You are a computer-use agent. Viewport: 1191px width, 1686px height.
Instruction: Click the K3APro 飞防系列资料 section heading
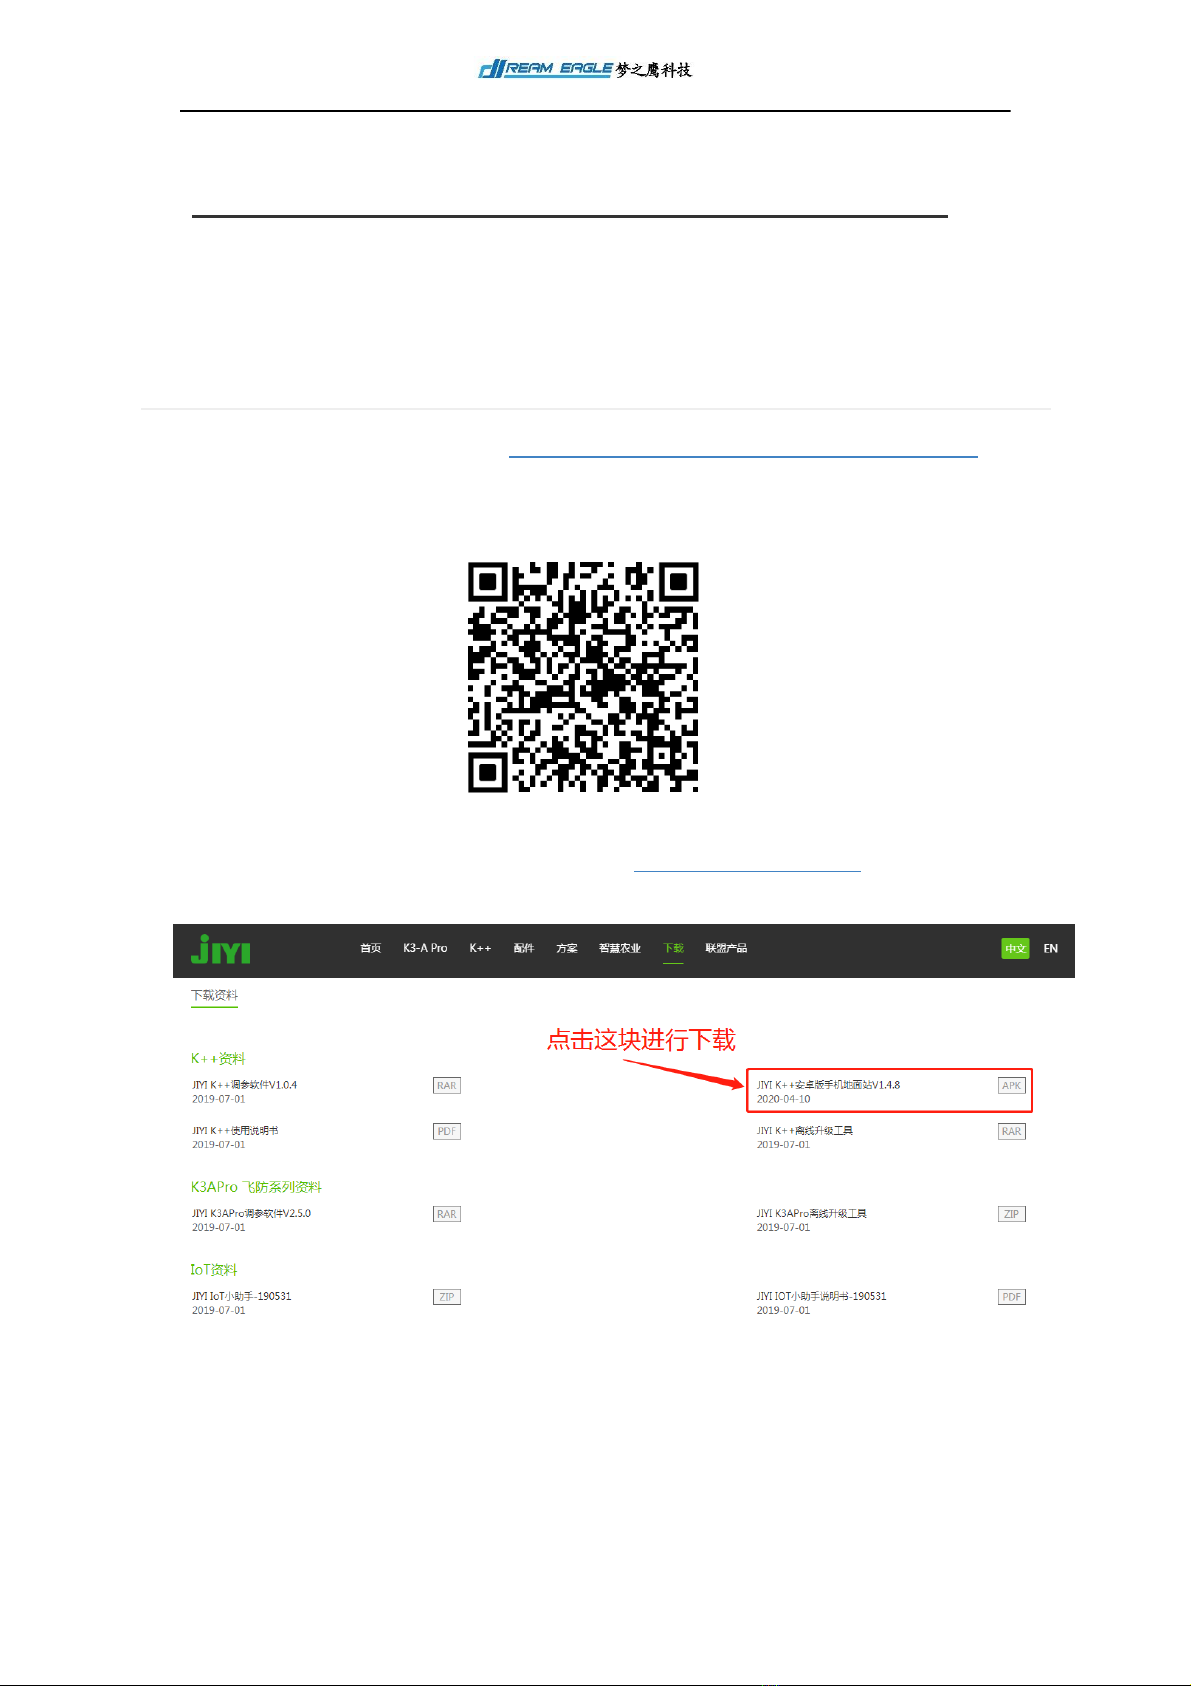point(256,1187)
